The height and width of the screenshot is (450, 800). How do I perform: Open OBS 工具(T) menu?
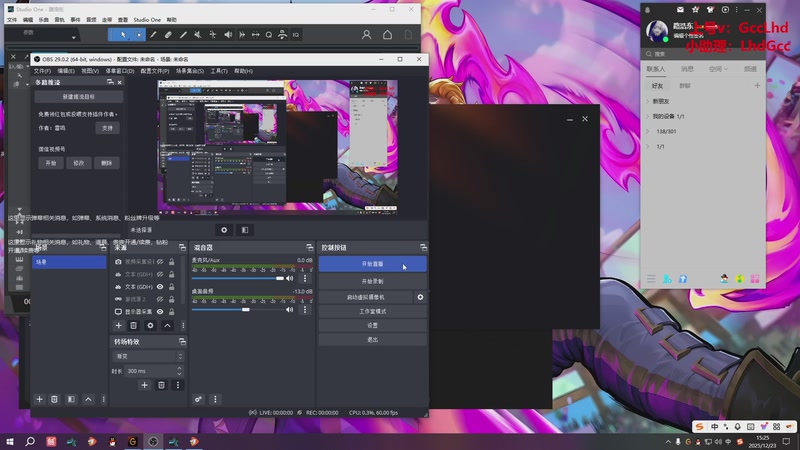tap(219, 71)
